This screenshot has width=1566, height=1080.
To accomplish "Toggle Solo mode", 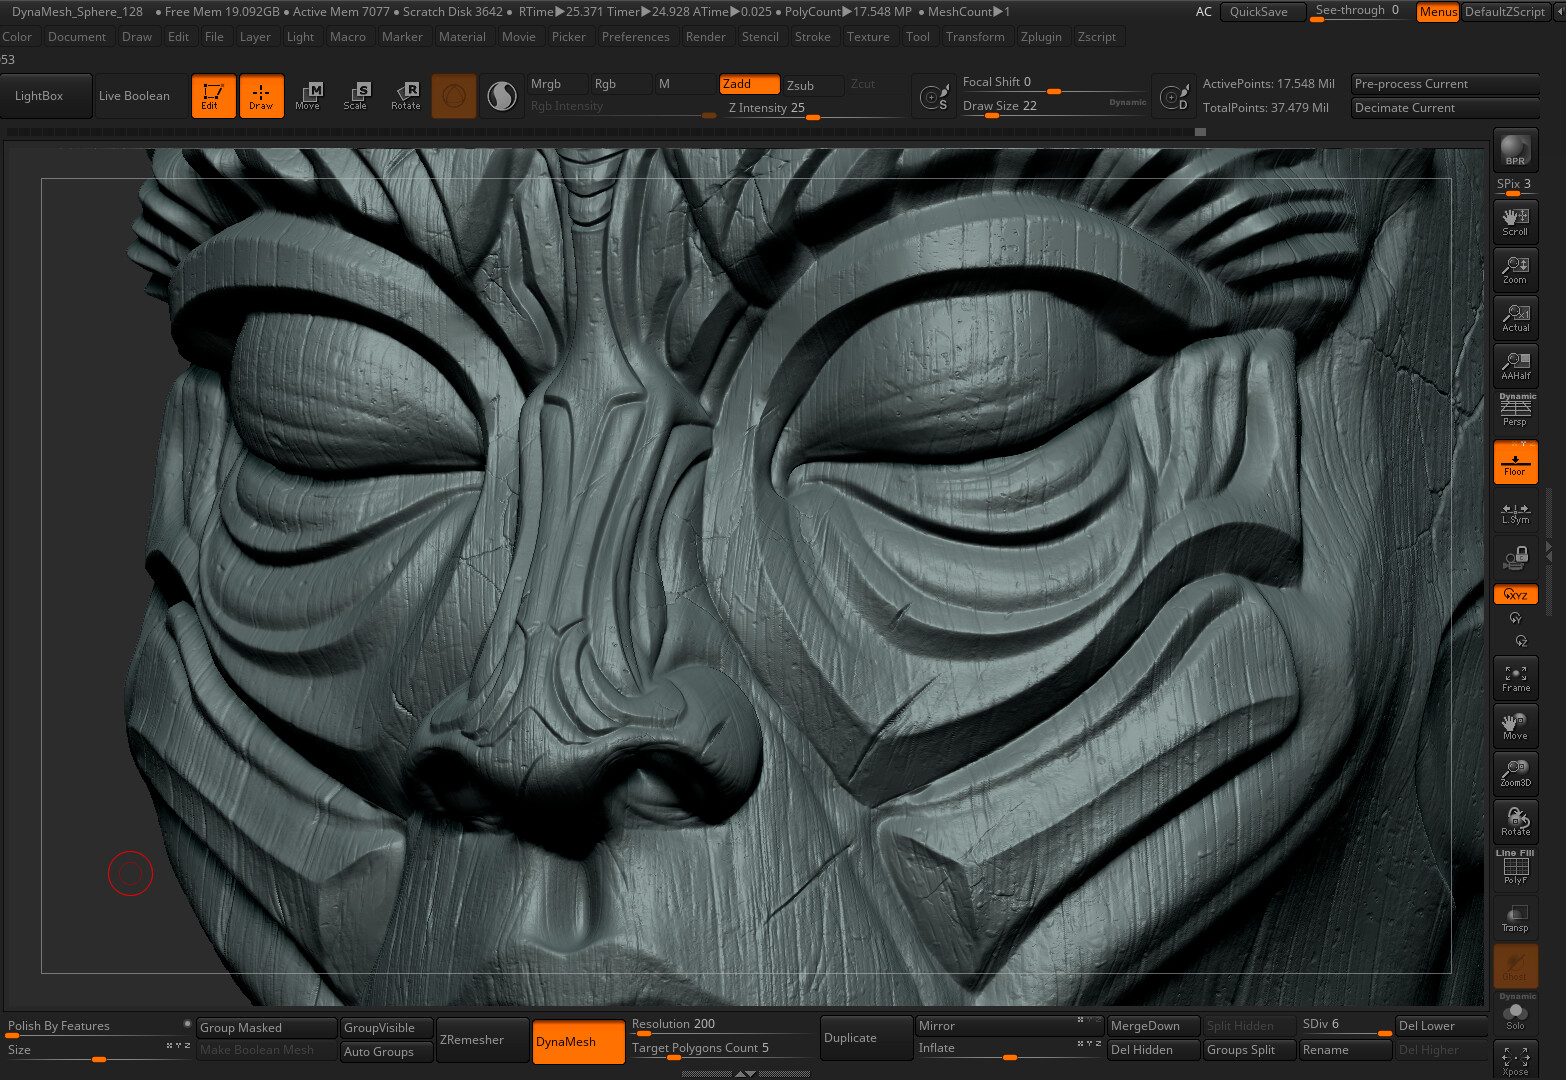I will point(1515,1013).
